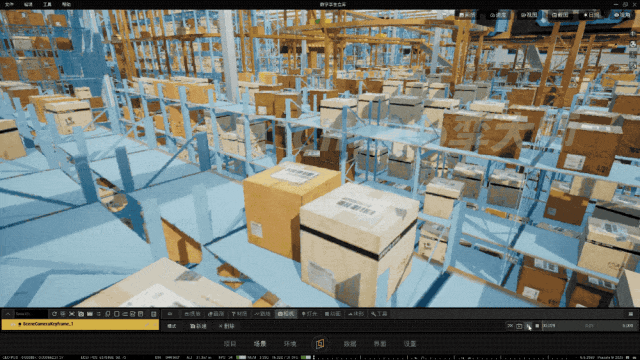Image resolution: width=640 pixels, height=360 pixels.
Task: Click the play-in-window icon beside 2X
Action: tap(519, 326)
